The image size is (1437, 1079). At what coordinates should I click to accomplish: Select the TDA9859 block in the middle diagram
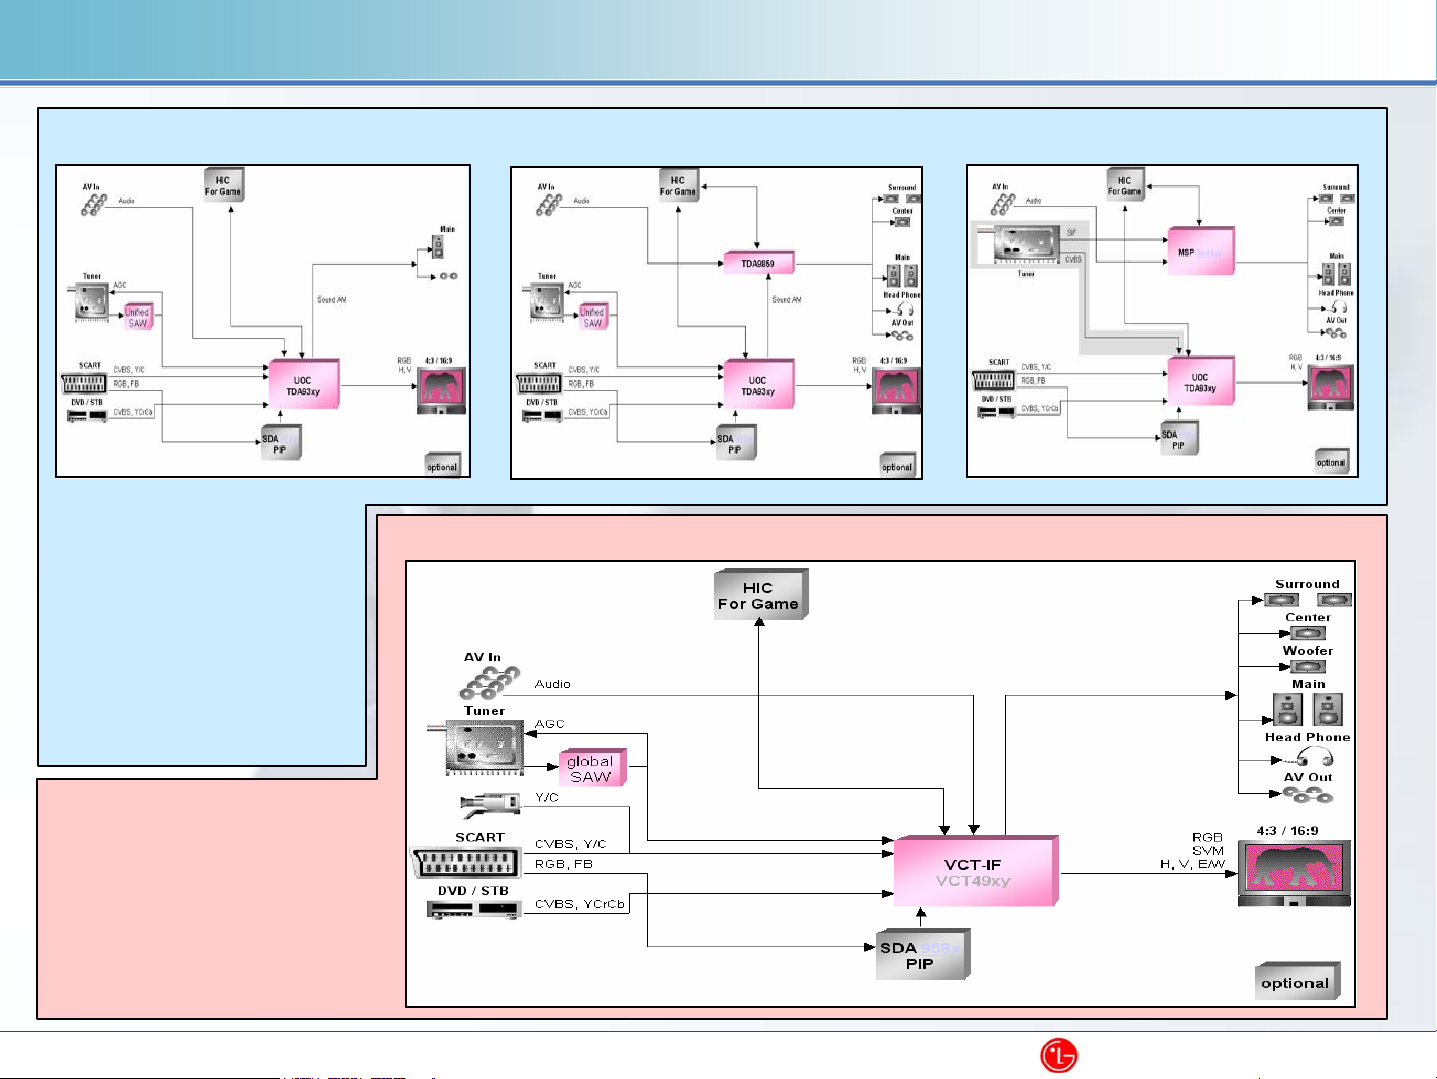[758, 263]
